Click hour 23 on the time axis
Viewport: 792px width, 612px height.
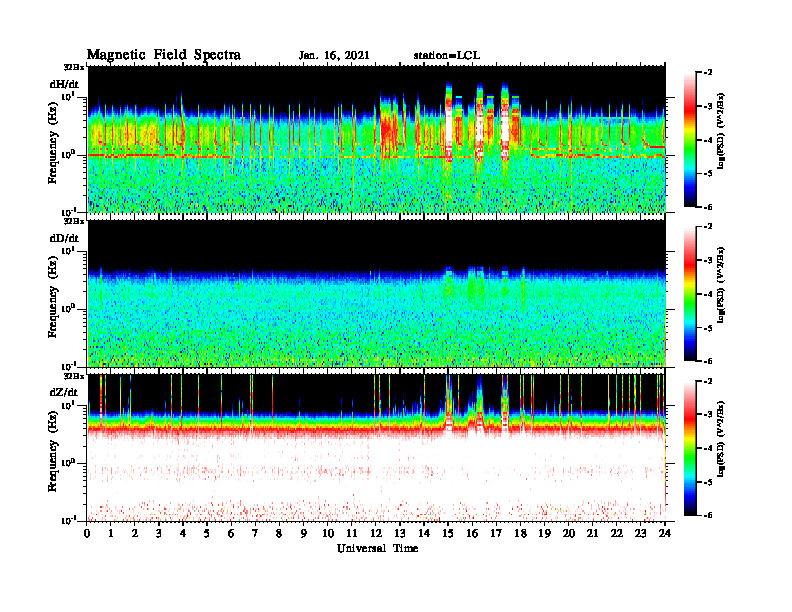(x=641, y=534)
